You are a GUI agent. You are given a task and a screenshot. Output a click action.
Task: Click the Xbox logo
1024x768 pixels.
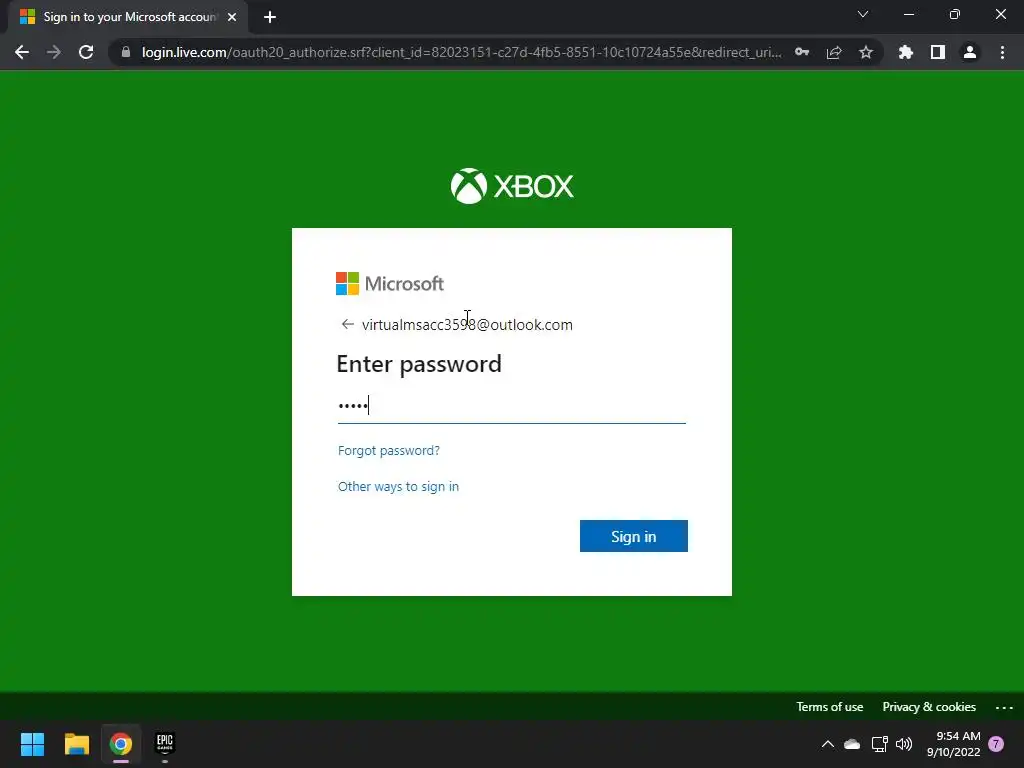pyautogui.click(x=511, y=186)
